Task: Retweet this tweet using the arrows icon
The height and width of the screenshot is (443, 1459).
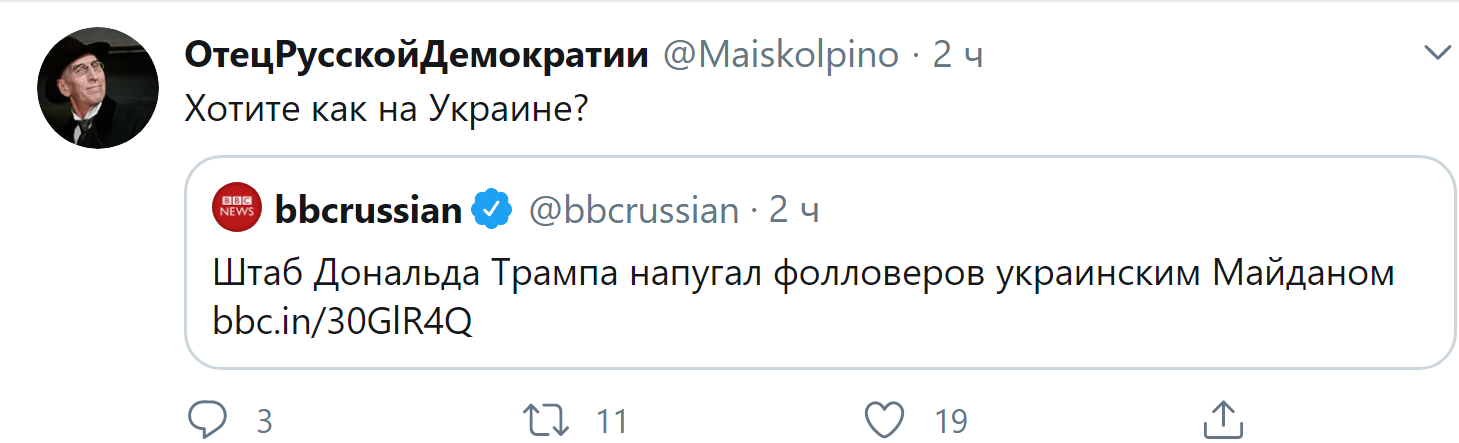Action: point(547,419)
